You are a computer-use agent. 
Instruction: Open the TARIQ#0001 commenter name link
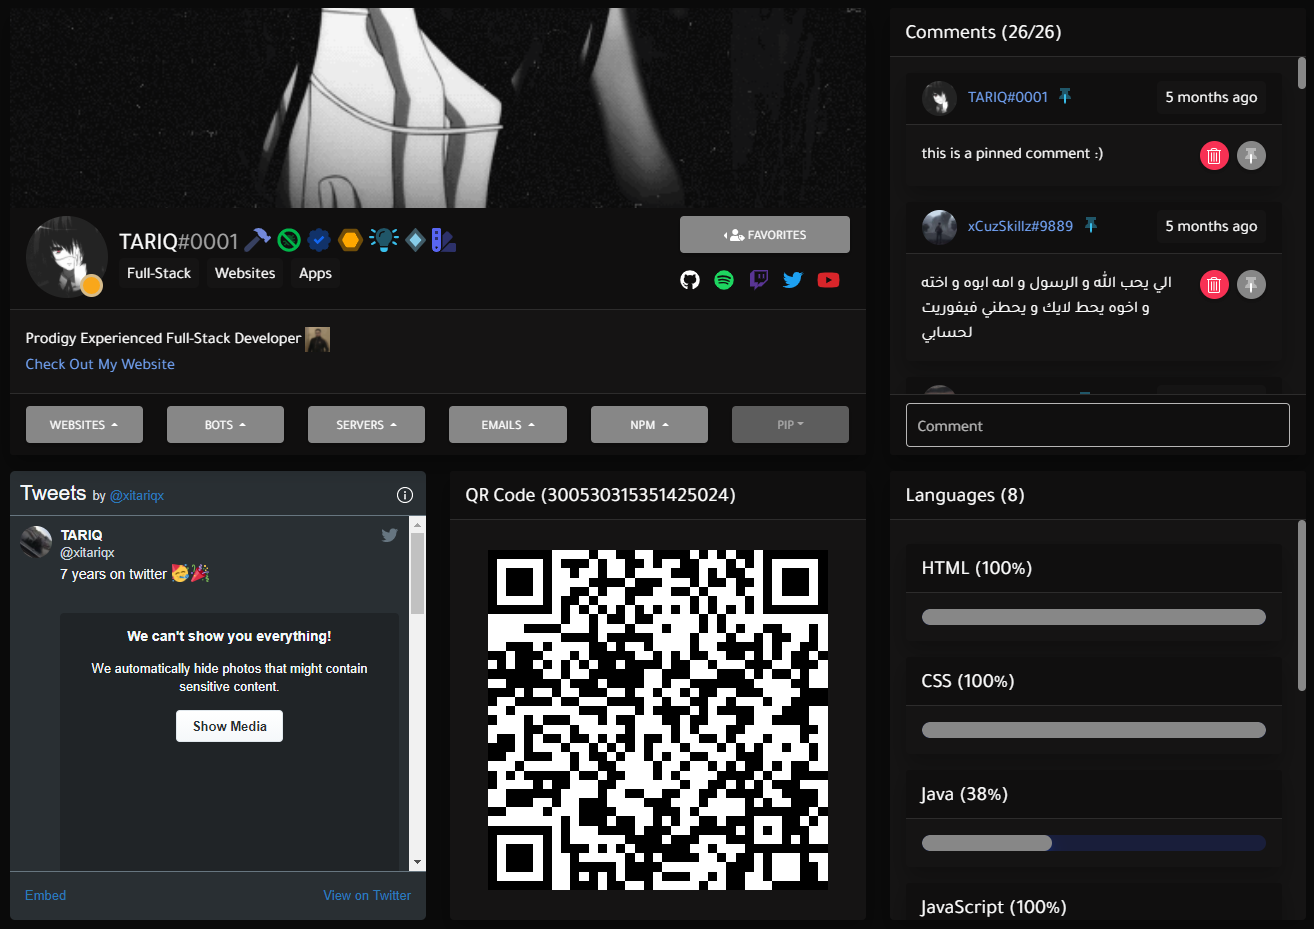tap(1007, 97)
